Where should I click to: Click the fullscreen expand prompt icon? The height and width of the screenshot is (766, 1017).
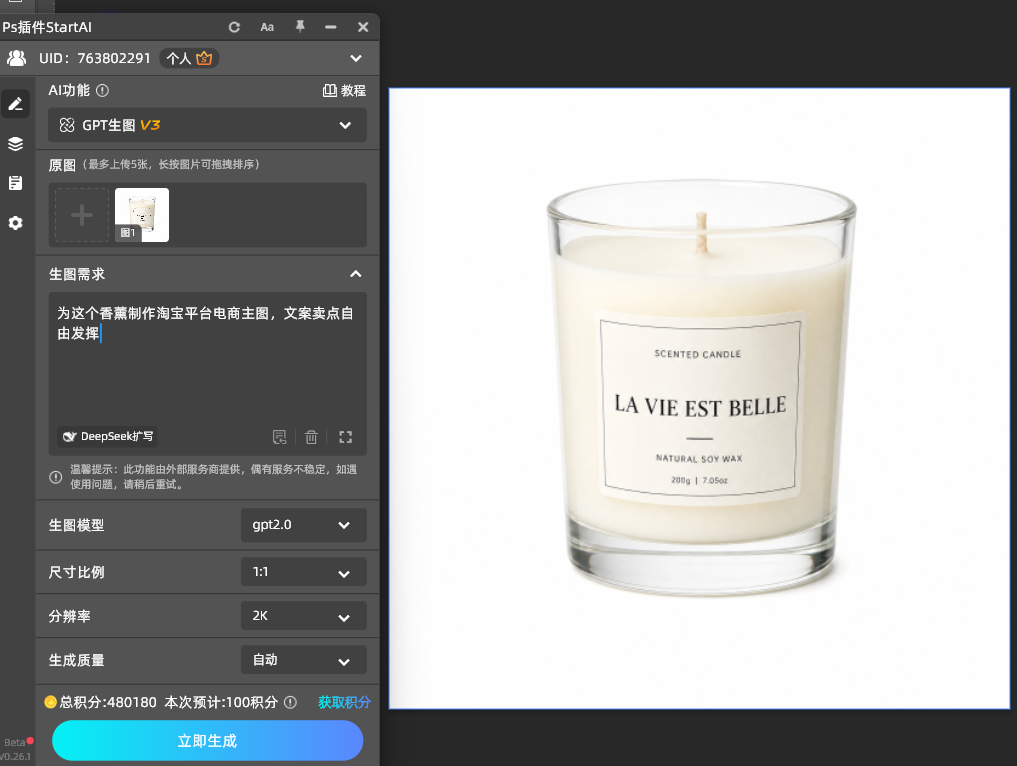point(346,437)
